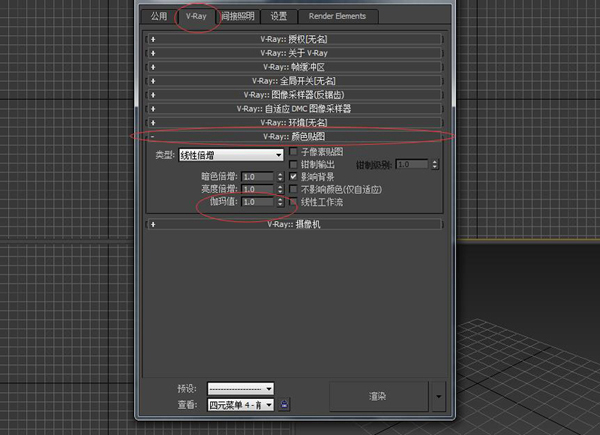Screen dimensions: 600x435
Task: Enable the 子像素贴图 checkbox
Action: (x=293, y=152)
